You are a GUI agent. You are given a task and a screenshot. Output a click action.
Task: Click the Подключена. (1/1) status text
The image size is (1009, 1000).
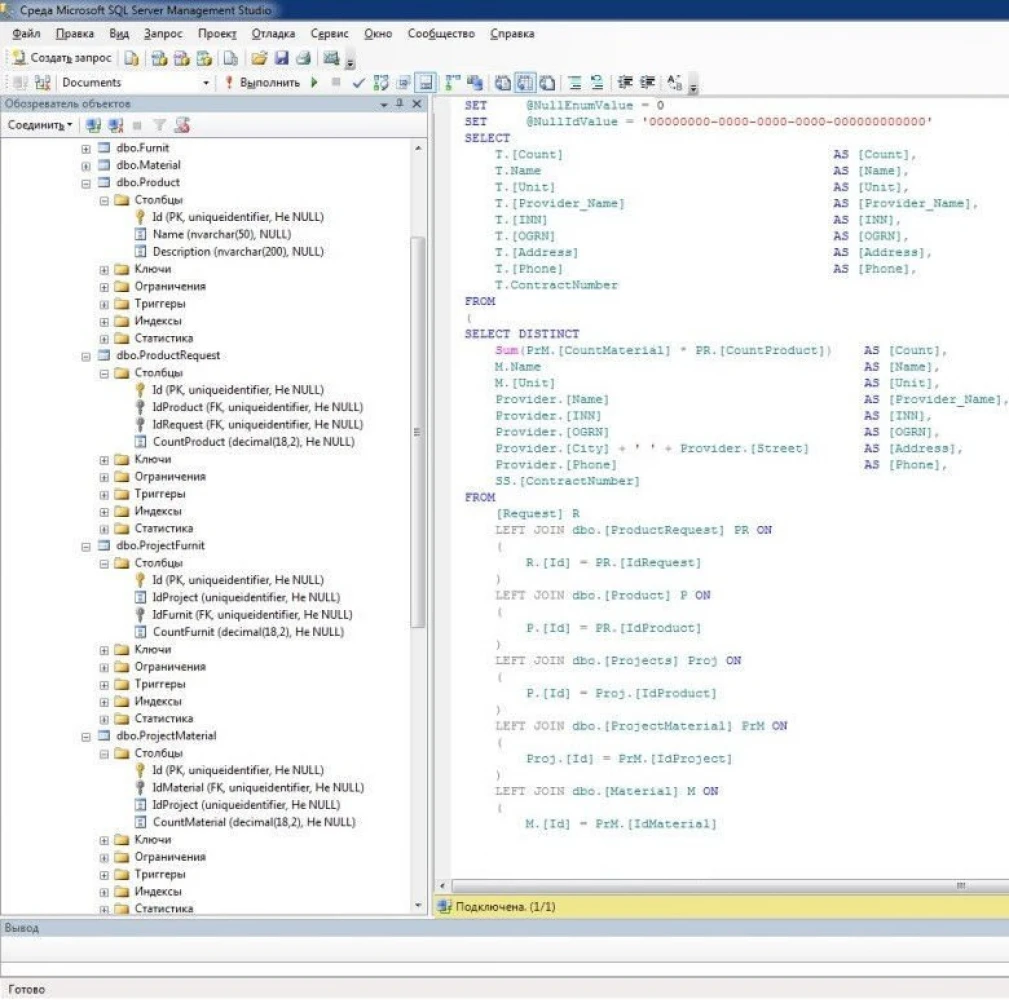coord(505,907)
